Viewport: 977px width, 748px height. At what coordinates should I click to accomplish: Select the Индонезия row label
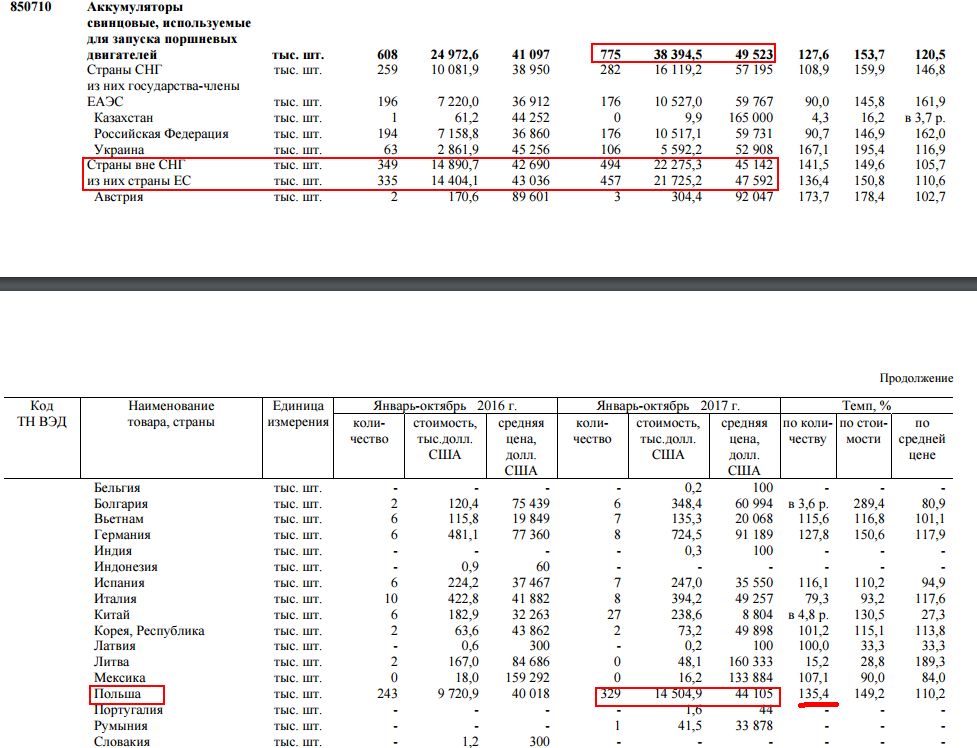[x=126, y=567]
